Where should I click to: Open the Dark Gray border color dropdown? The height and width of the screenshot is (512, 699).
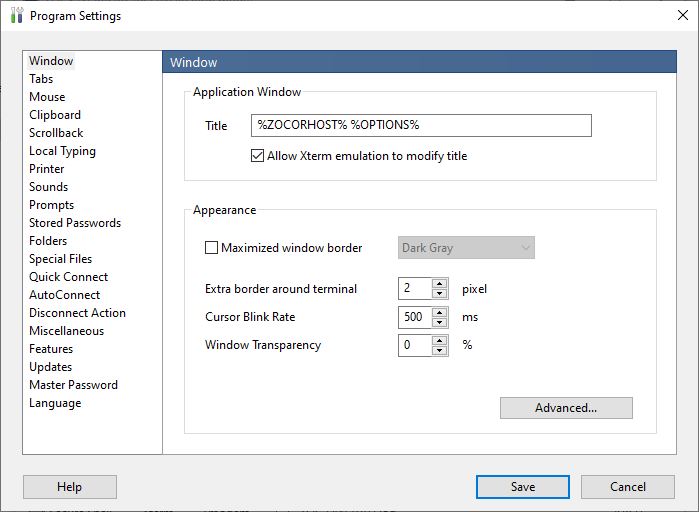tap(466, 247)
